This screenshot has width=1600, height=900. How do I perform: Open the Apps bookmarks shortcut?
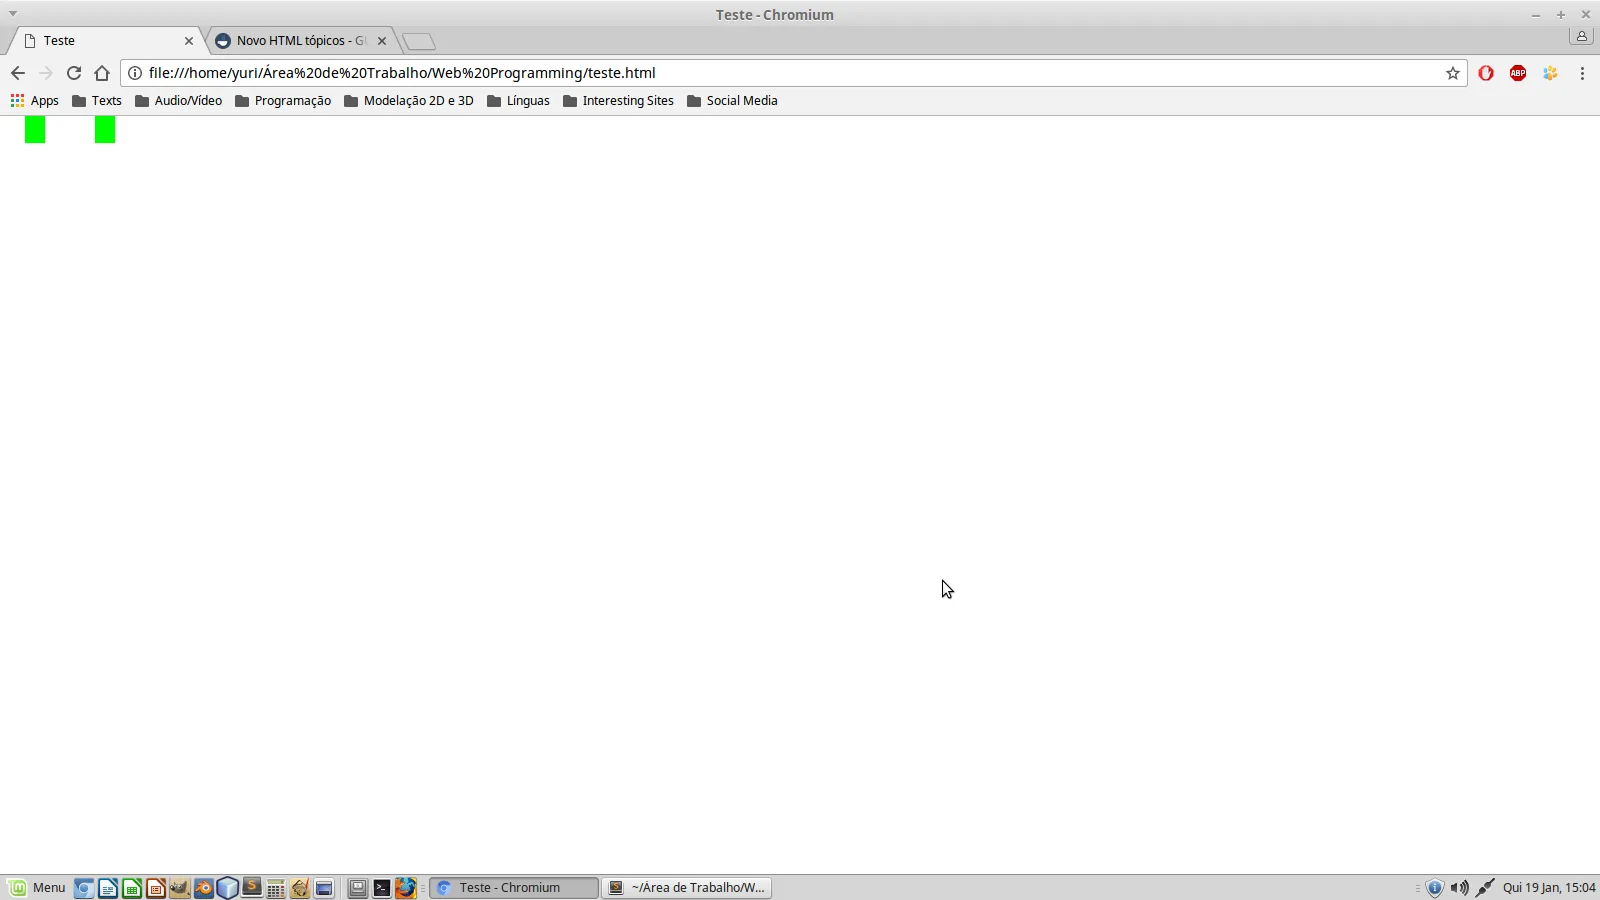[35, 101]
